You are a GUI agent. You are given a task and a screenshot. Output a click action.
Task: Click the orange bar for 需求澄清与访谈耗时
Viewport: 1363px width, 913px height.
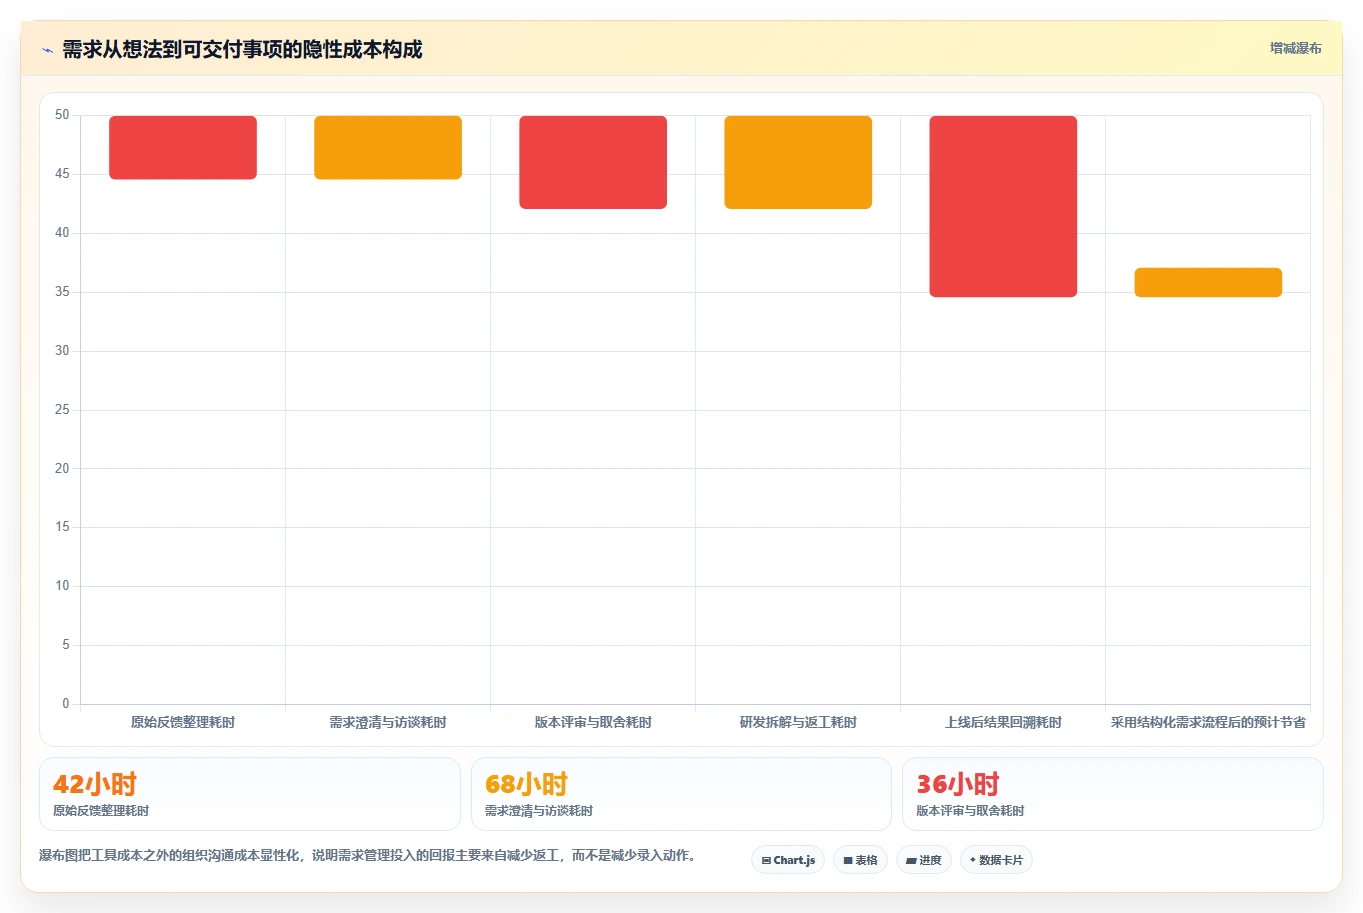pyautogui.click(x=388, y=148)
